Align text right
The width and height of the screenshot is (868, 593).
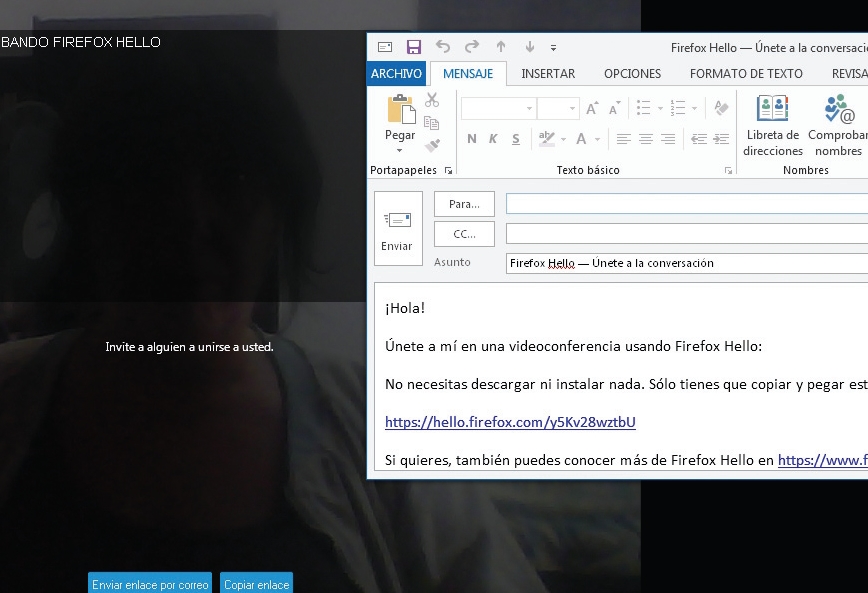click(668, 139)
